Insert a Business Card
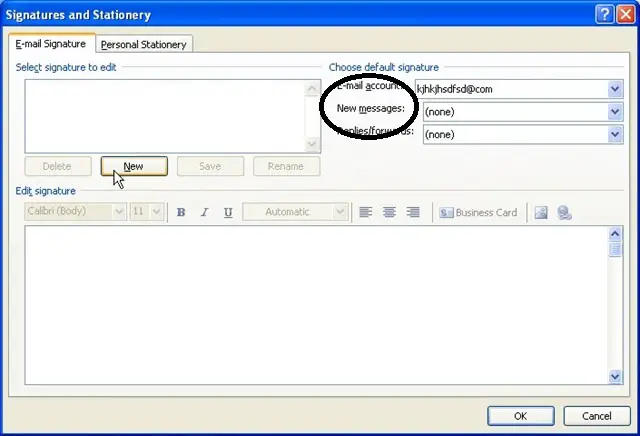Viewport: 640px width, 436px height. [478, 213]
